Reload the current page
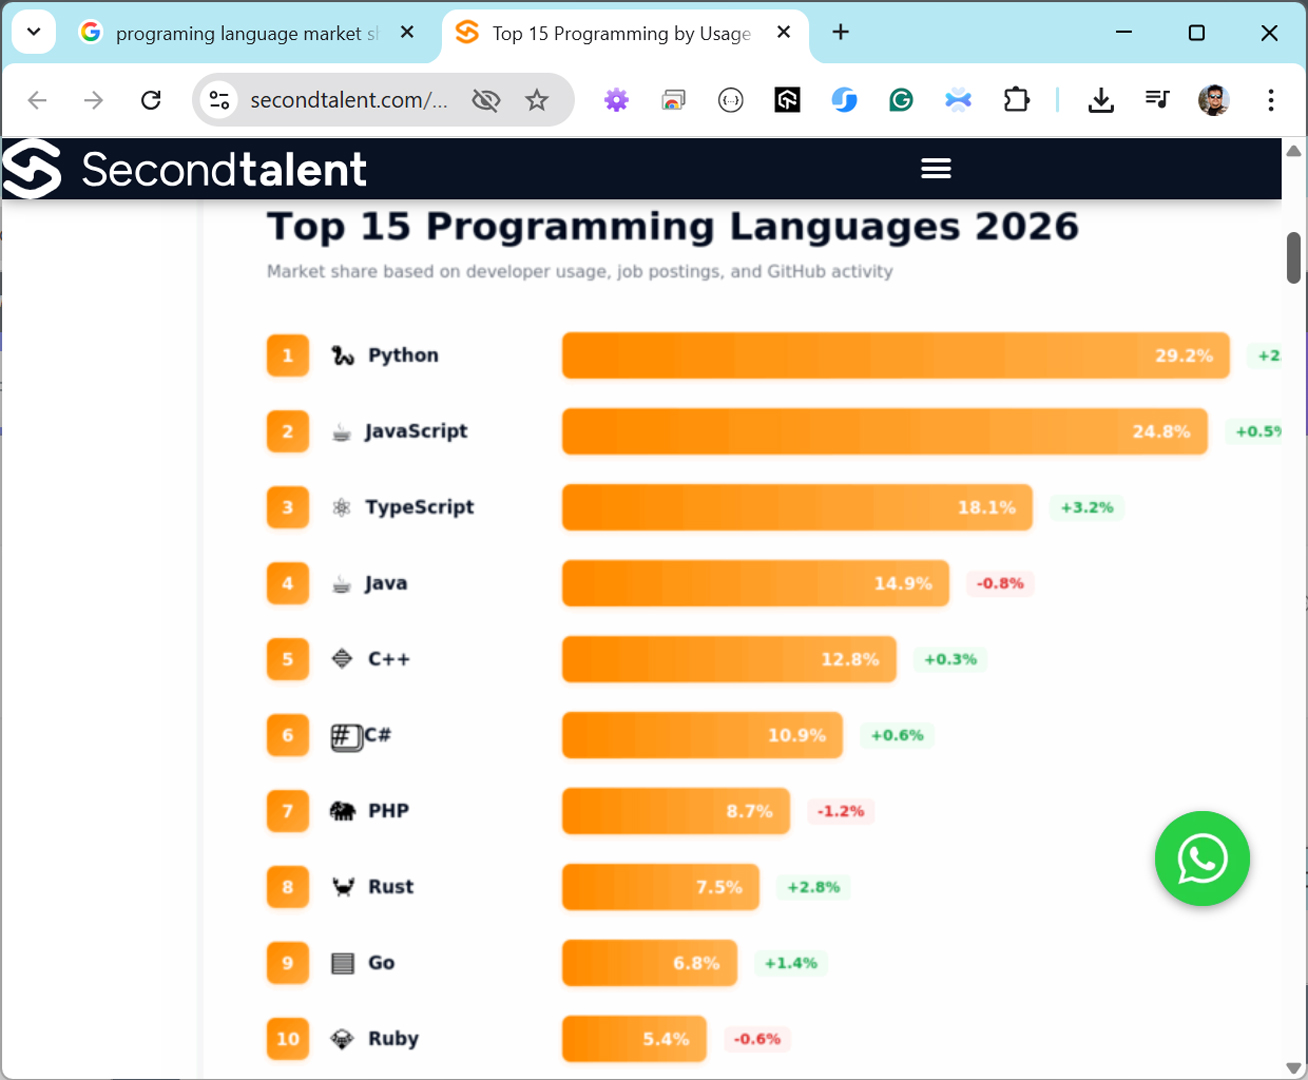This screenshot has width=1308, height=1080. (151, 100)
